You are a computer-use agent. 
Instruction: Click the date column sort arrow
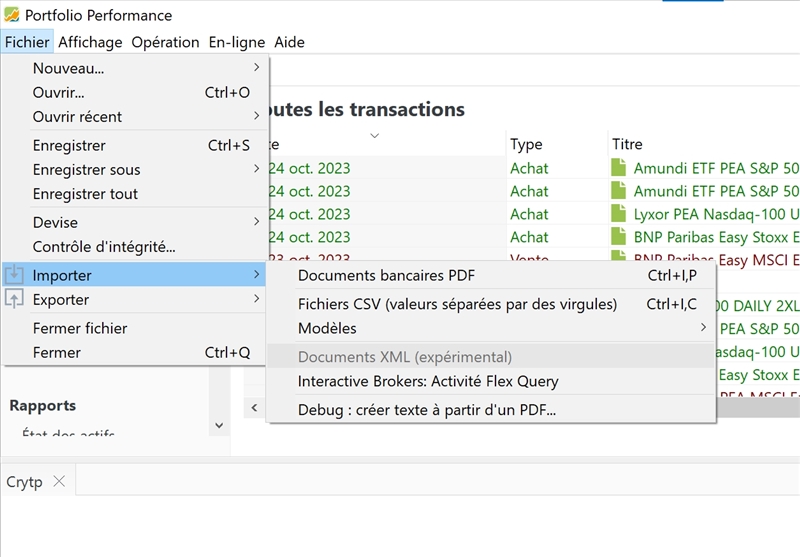[374, 136]
